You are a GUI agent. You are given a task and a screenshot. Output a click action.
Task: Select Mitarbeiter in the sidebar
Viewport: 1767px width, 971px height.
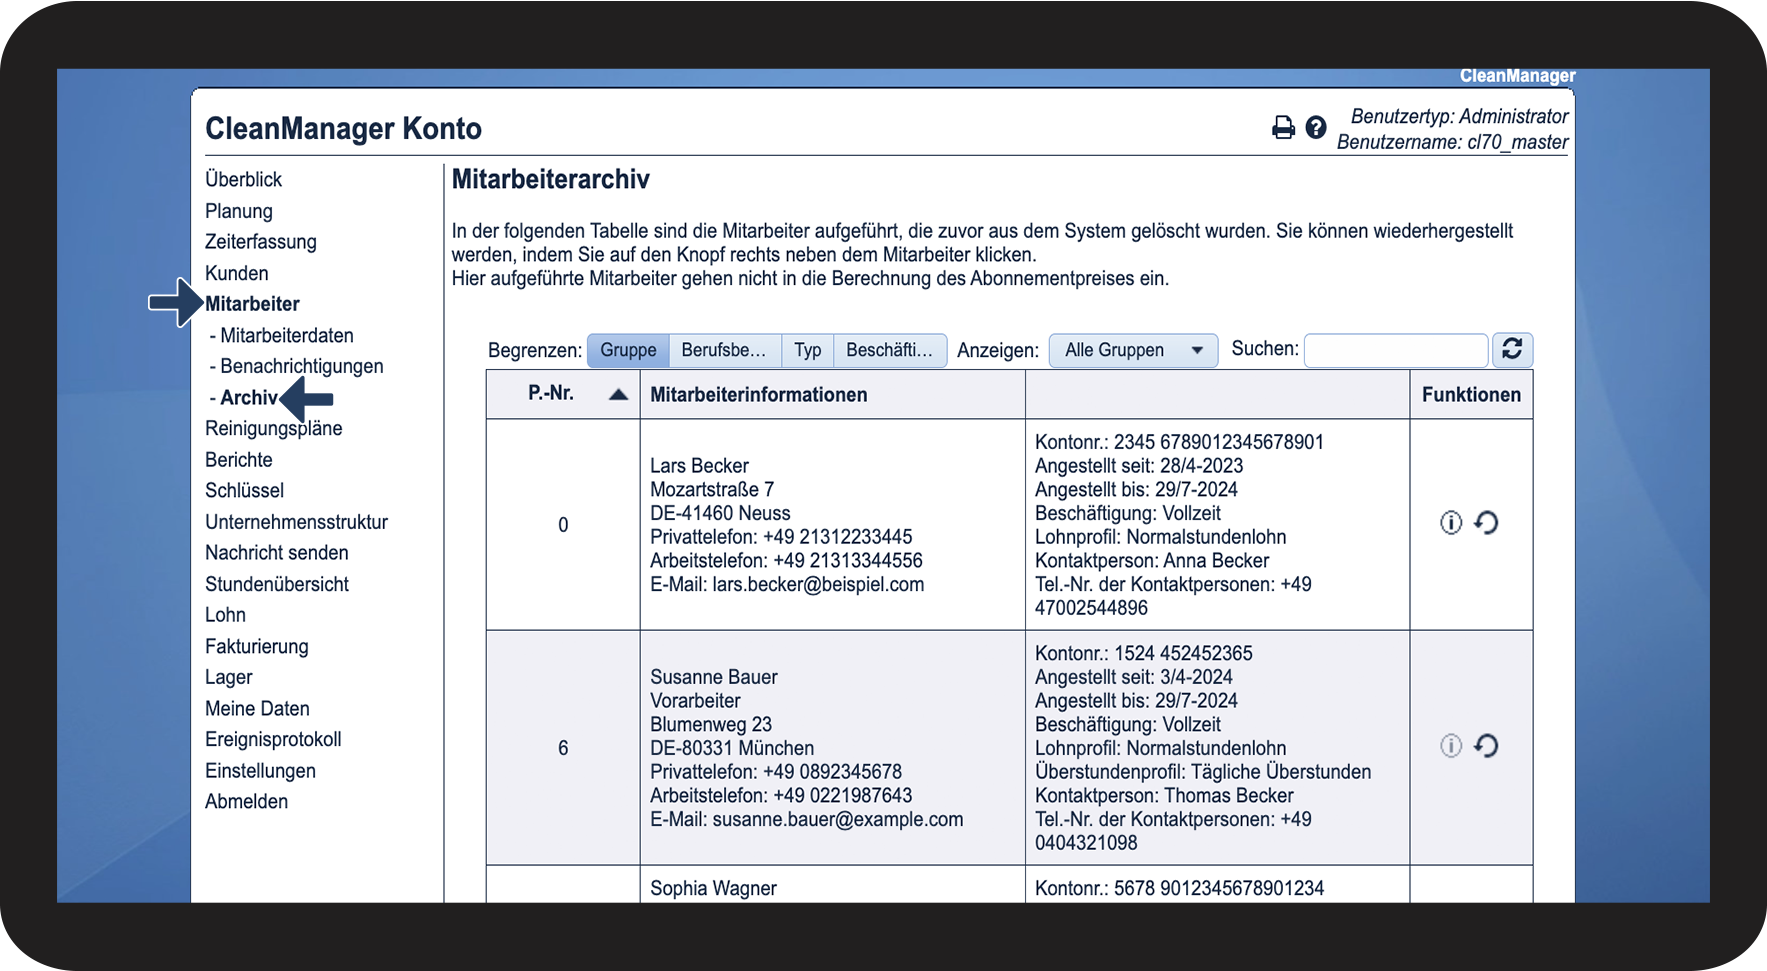point(253,304)
